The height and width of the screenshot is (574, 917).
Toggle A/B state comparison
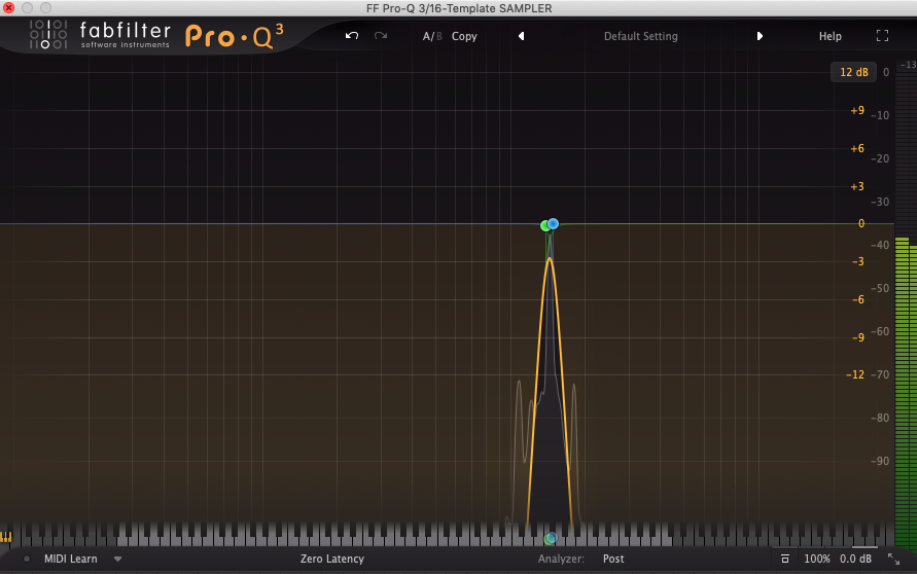click(x=431, y=36)
